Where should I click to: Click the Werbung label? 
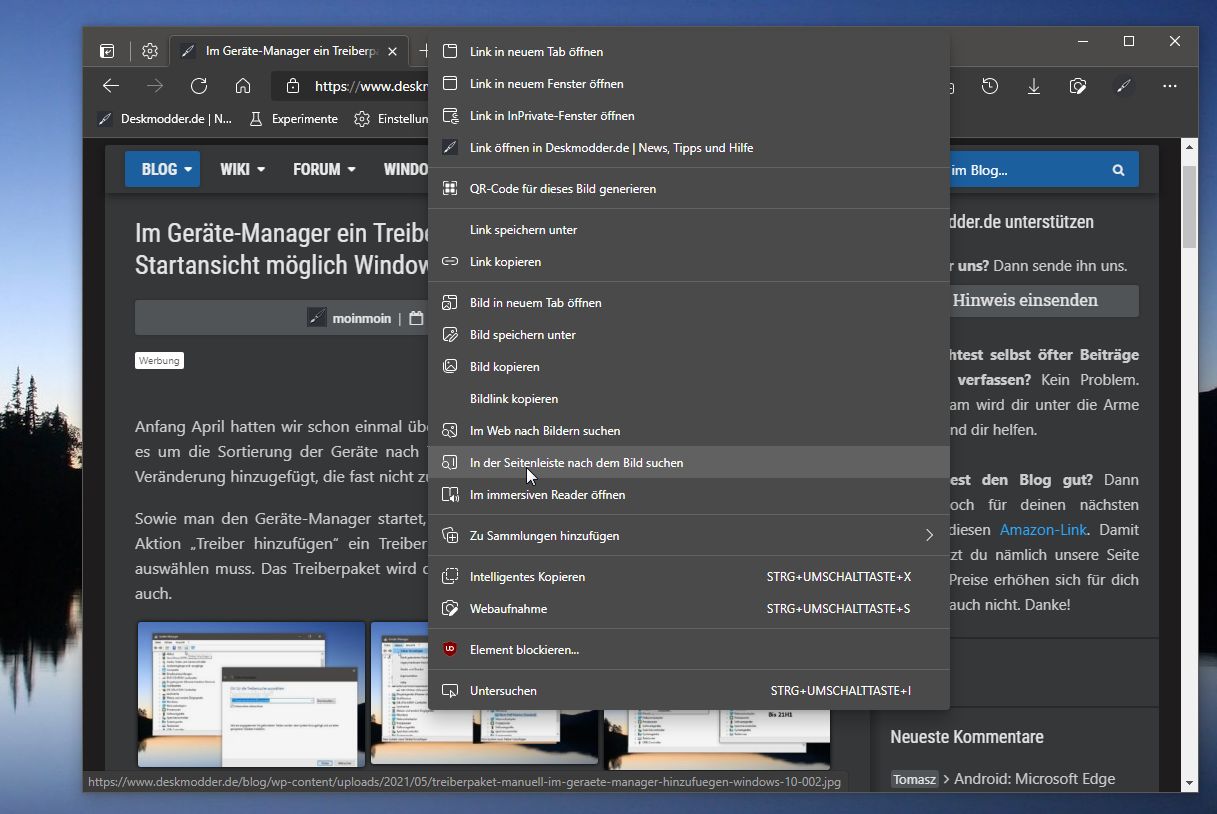[x=159, y=360]
